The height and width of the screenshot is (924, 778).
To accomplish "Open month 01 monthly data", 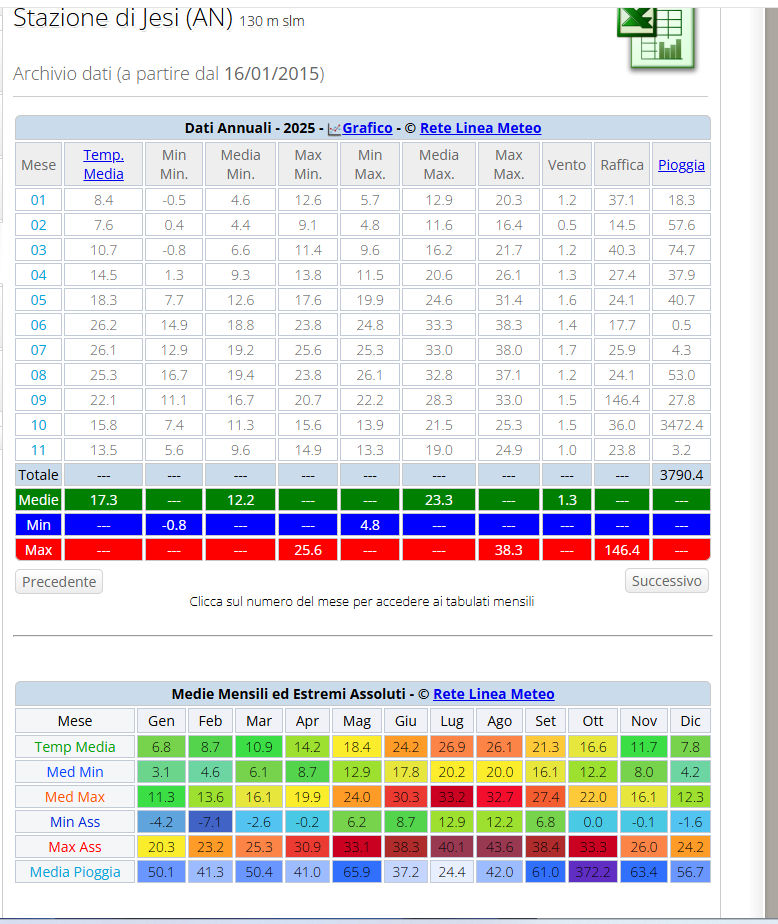I will pyautogui.click(x=38, y=200).
